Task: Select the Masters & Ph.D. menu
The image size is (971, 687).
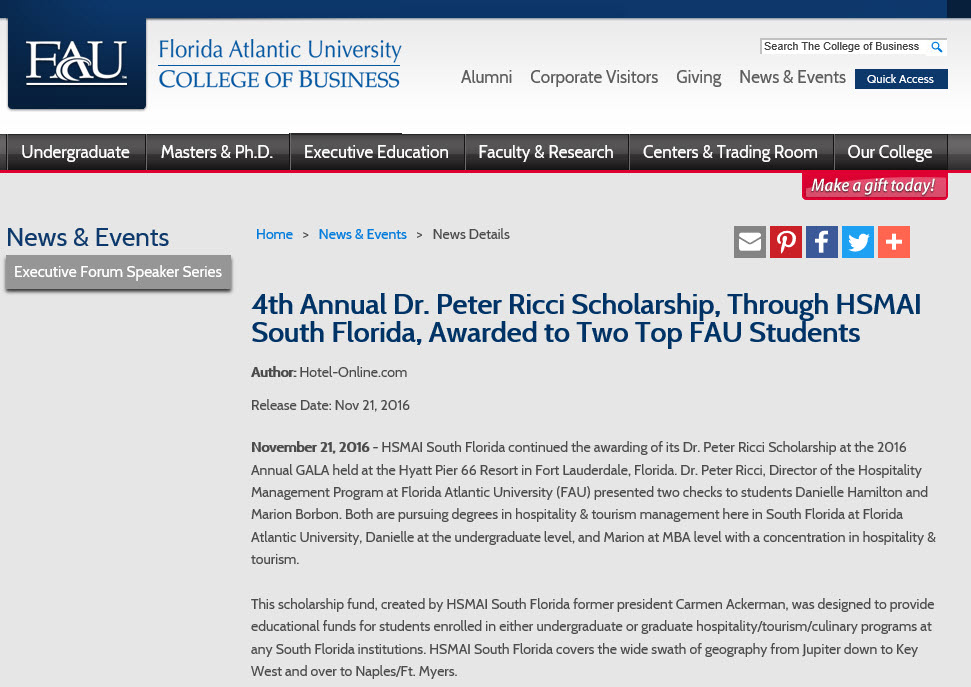Action: [x=217, y=152]
